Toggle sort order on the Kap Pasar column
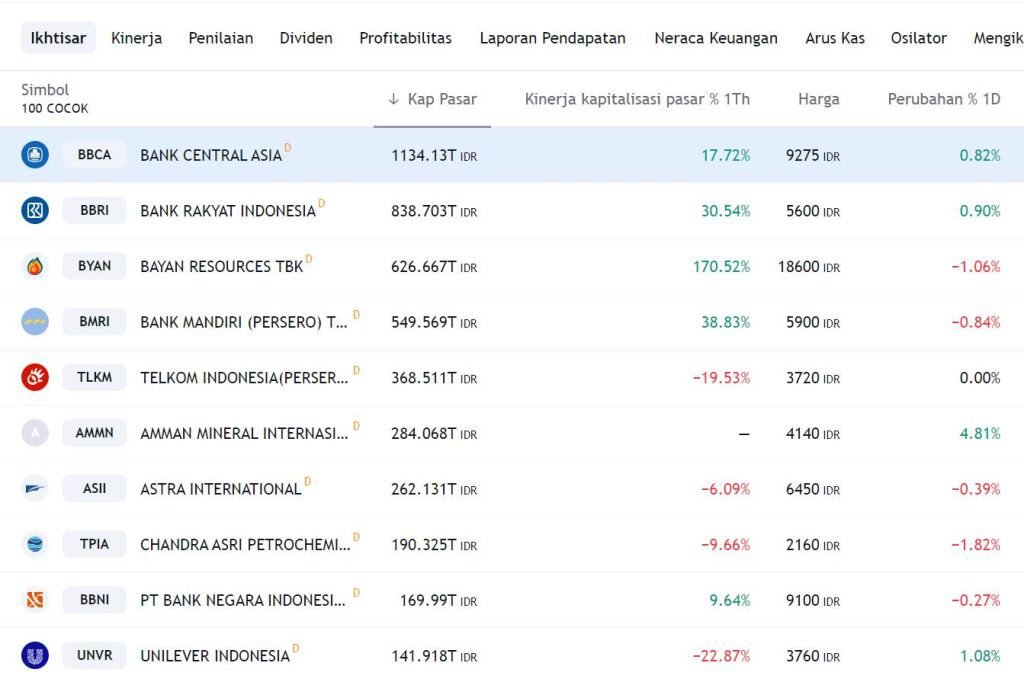 432,99
